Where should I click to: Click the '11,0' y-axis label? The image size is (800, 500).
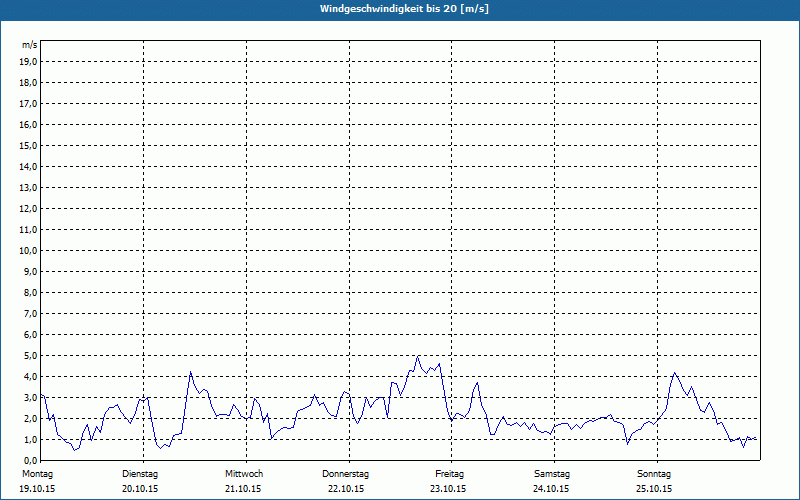(x=28, y=230)
